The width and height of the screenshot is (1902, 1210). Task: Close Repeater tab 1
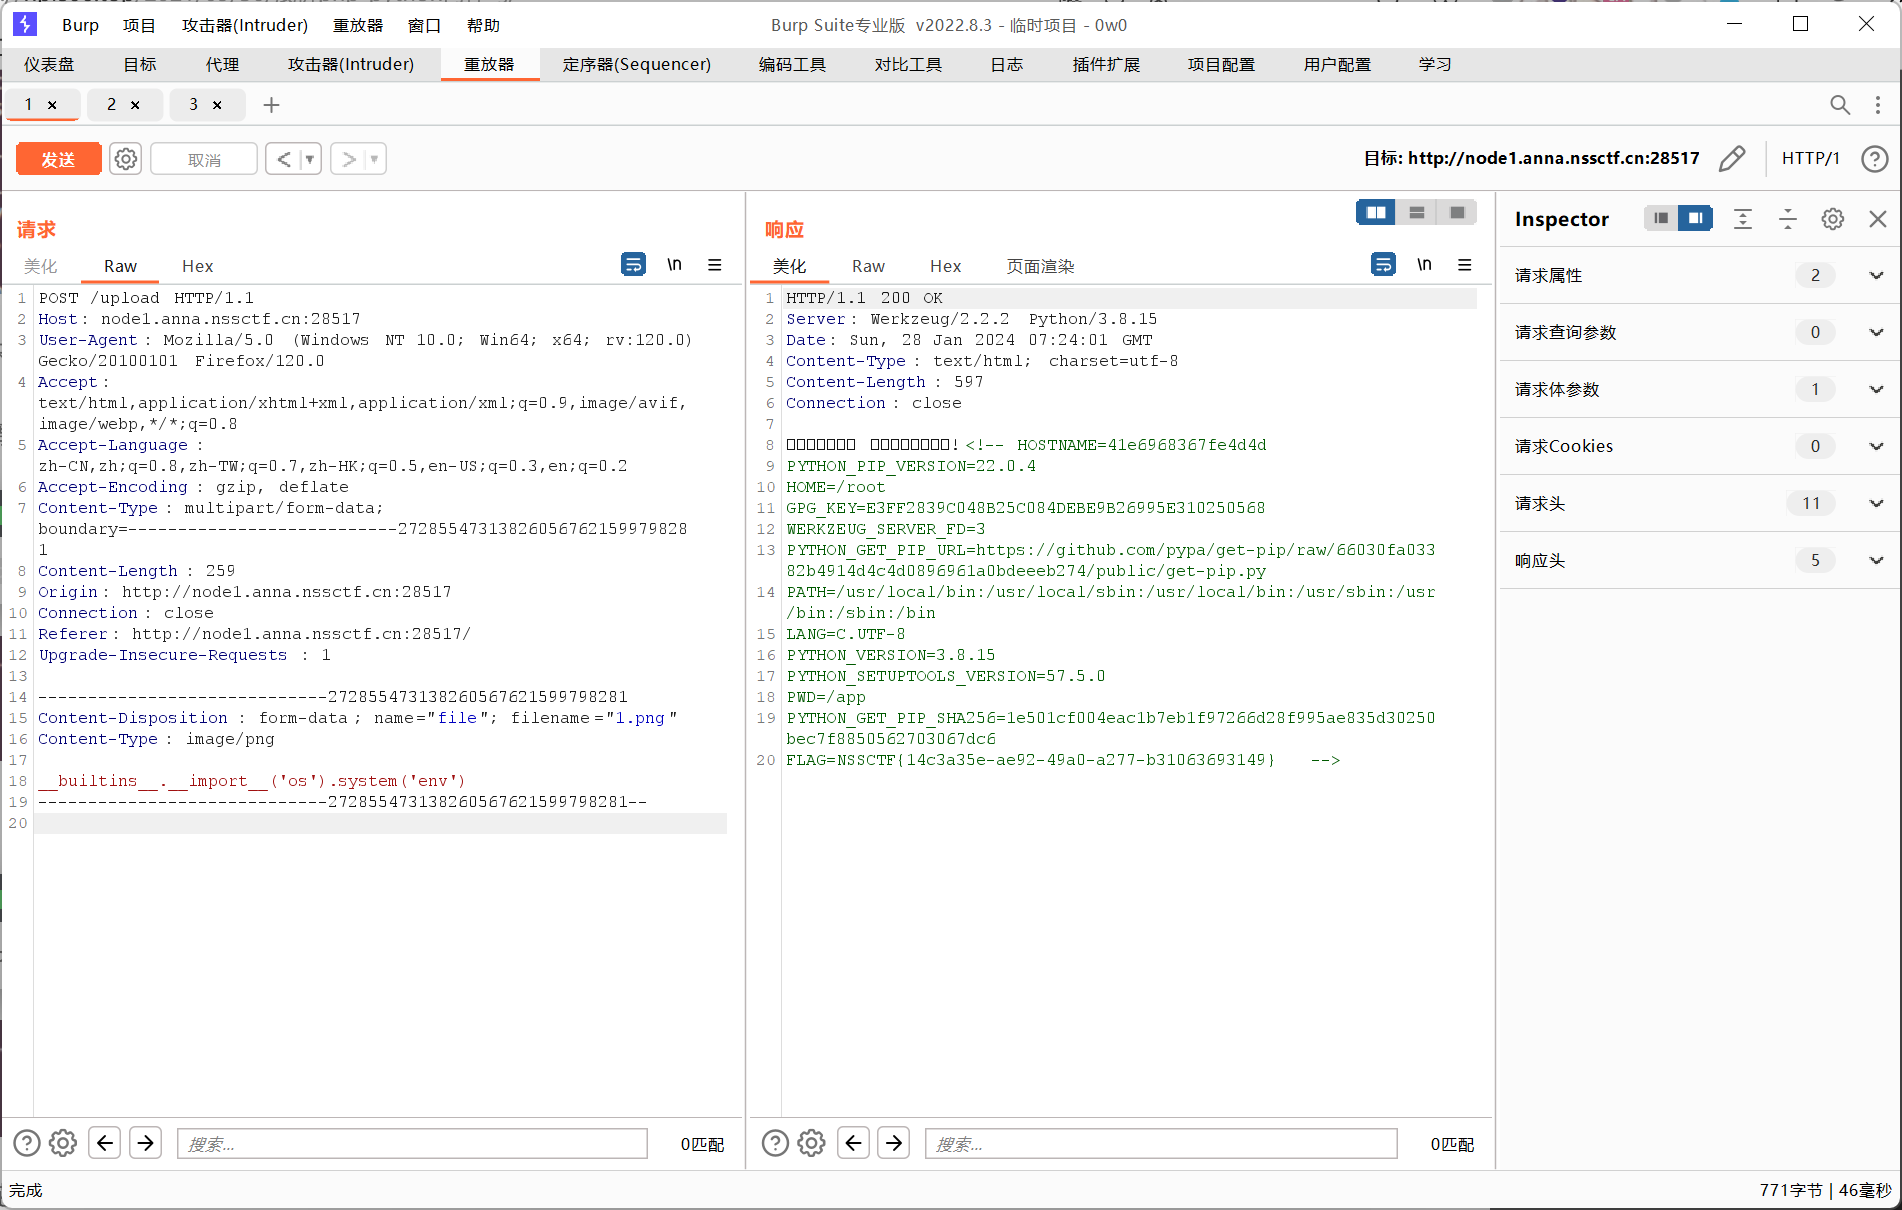point(52,105)
